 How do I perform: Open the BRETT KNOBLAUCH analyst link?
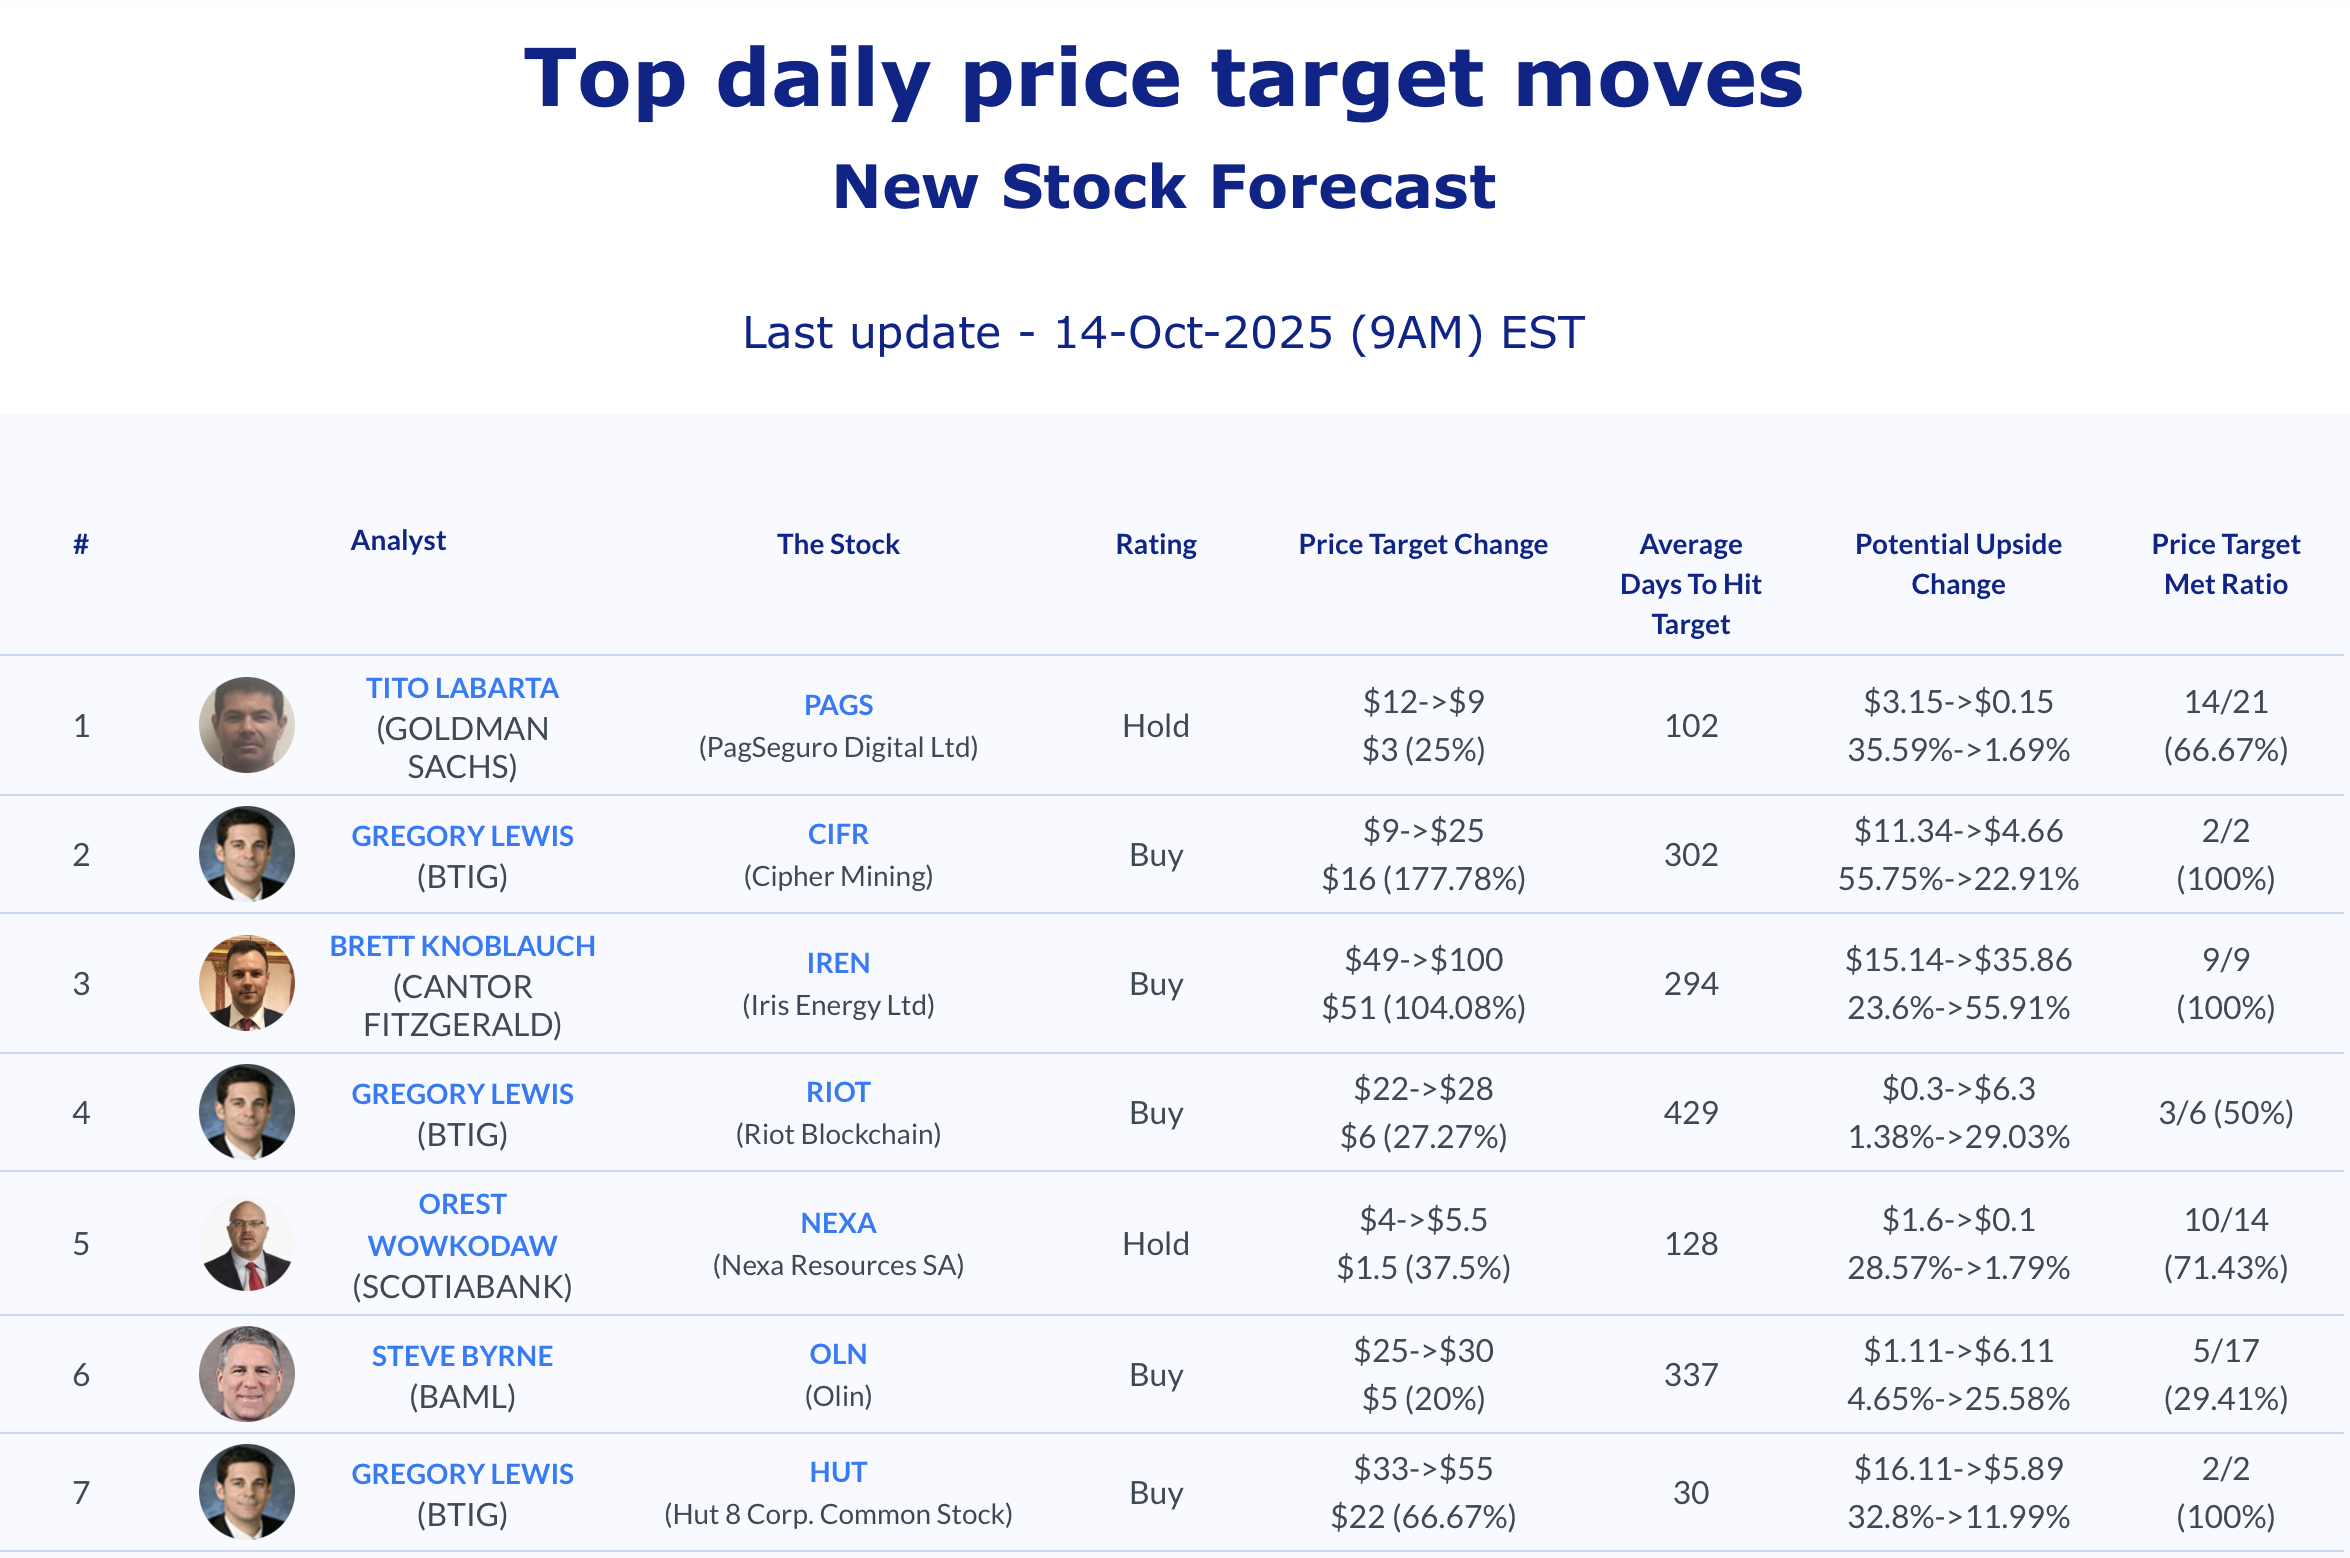(x=462, y=946)
